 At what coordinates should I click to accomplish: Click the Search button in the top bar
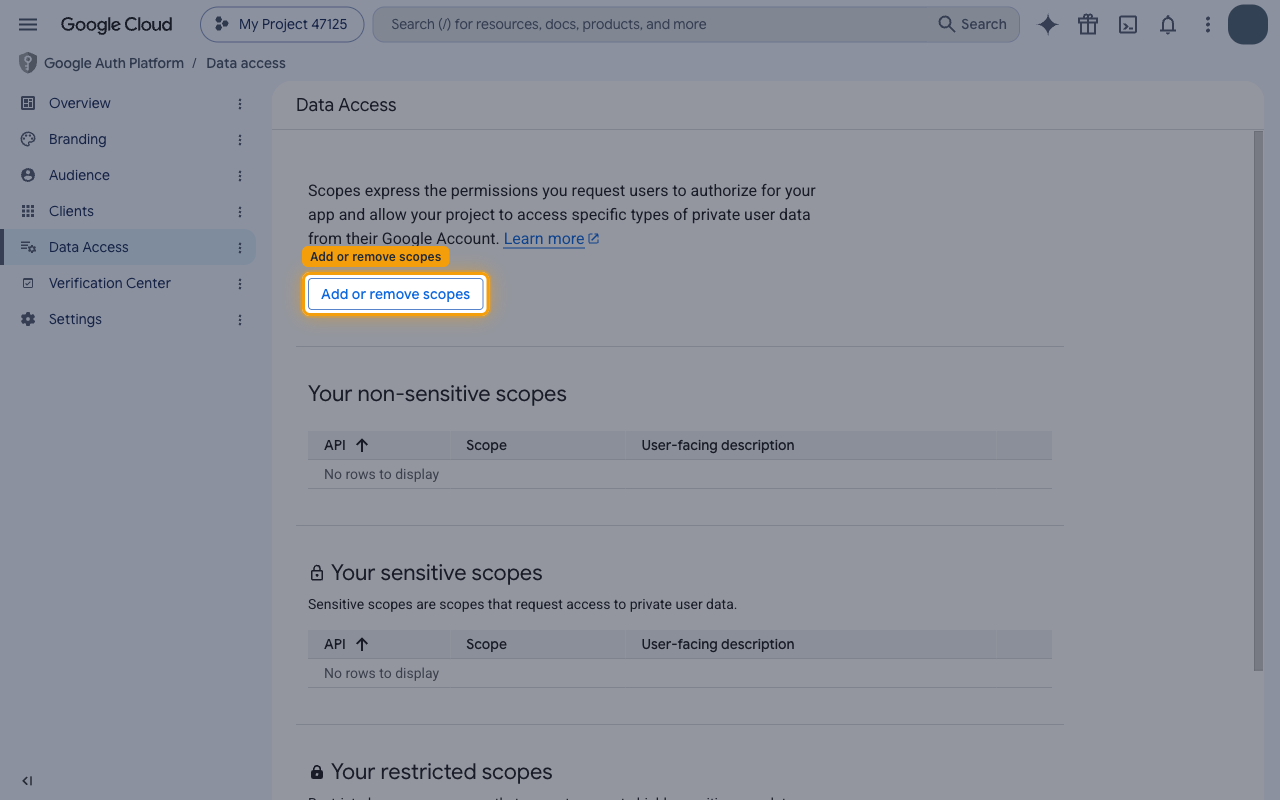pos(972,24)
